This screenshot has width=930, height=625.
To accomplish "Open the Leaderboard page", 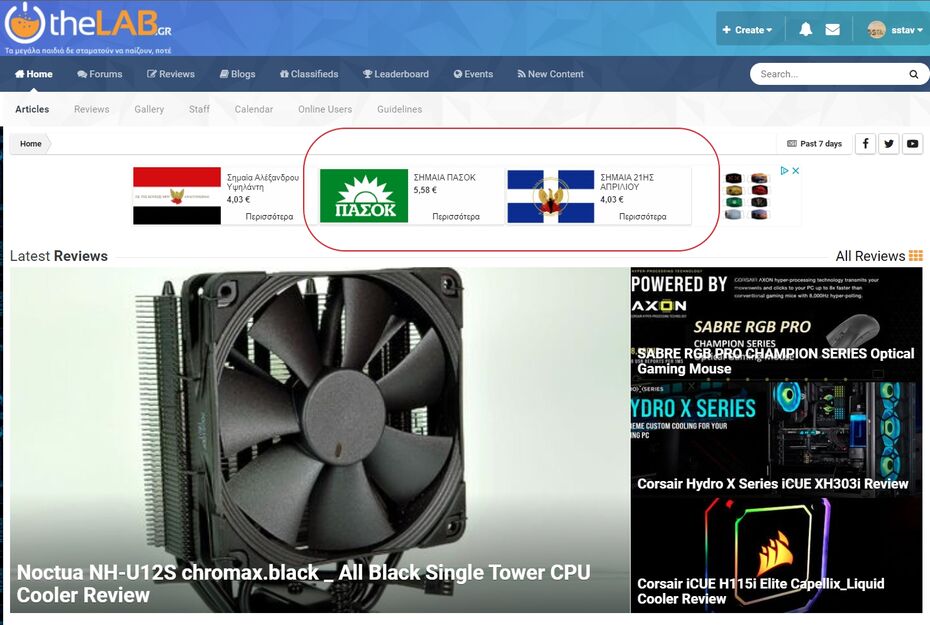I will [x=396, y=74].
